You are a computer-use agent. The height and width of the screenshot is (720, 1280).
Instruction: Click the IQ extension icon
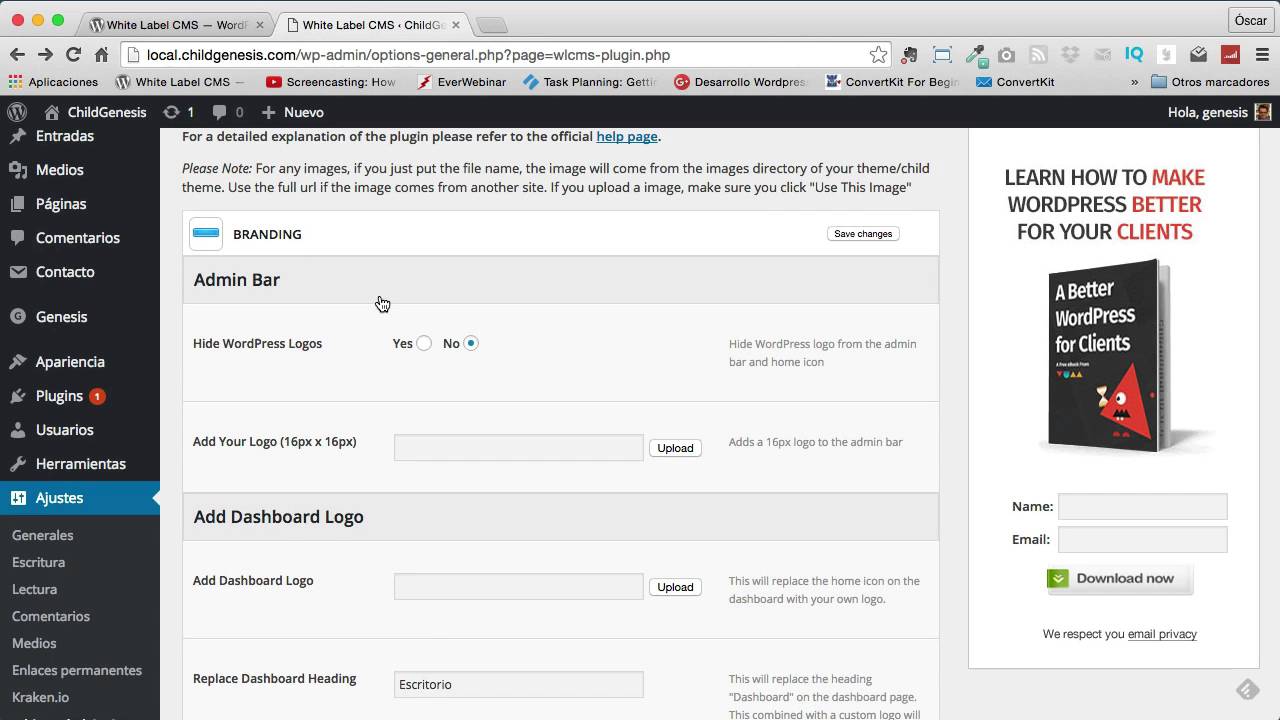click(x=1134, y=55)
